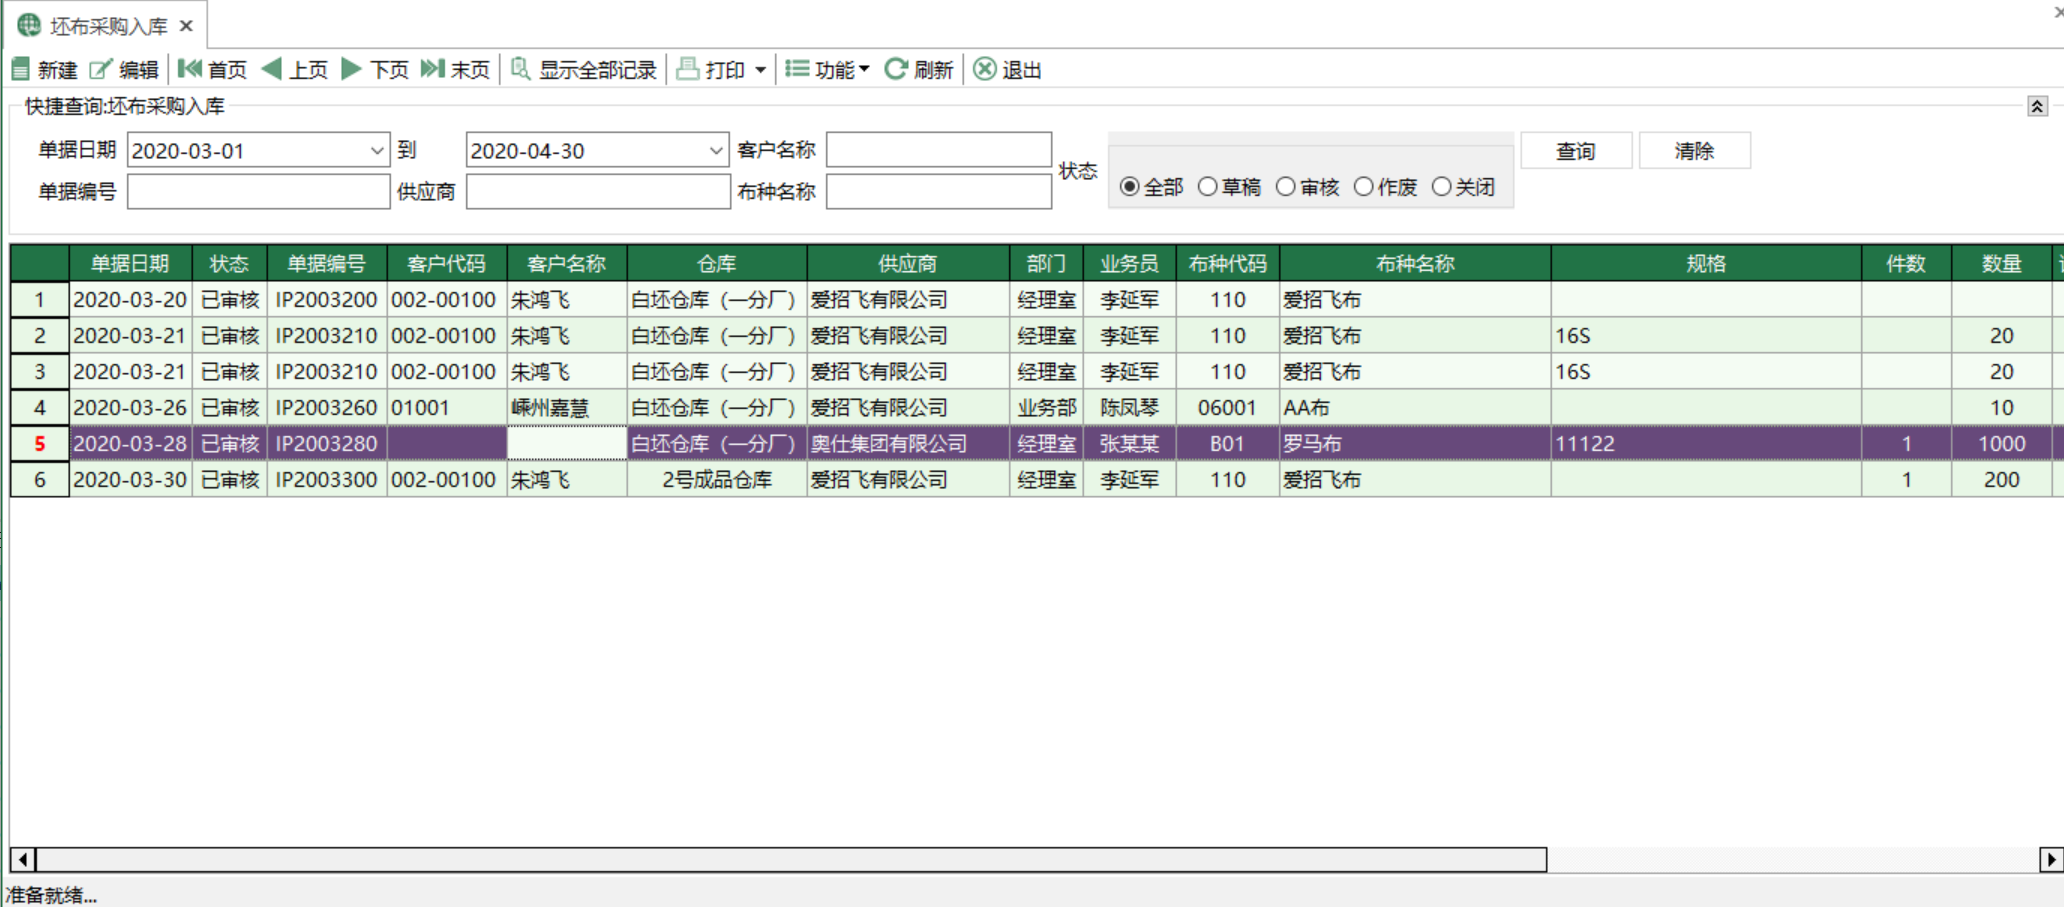Select the 审核 status radio
This screenshot has height=907, width=2064.
1286,187
